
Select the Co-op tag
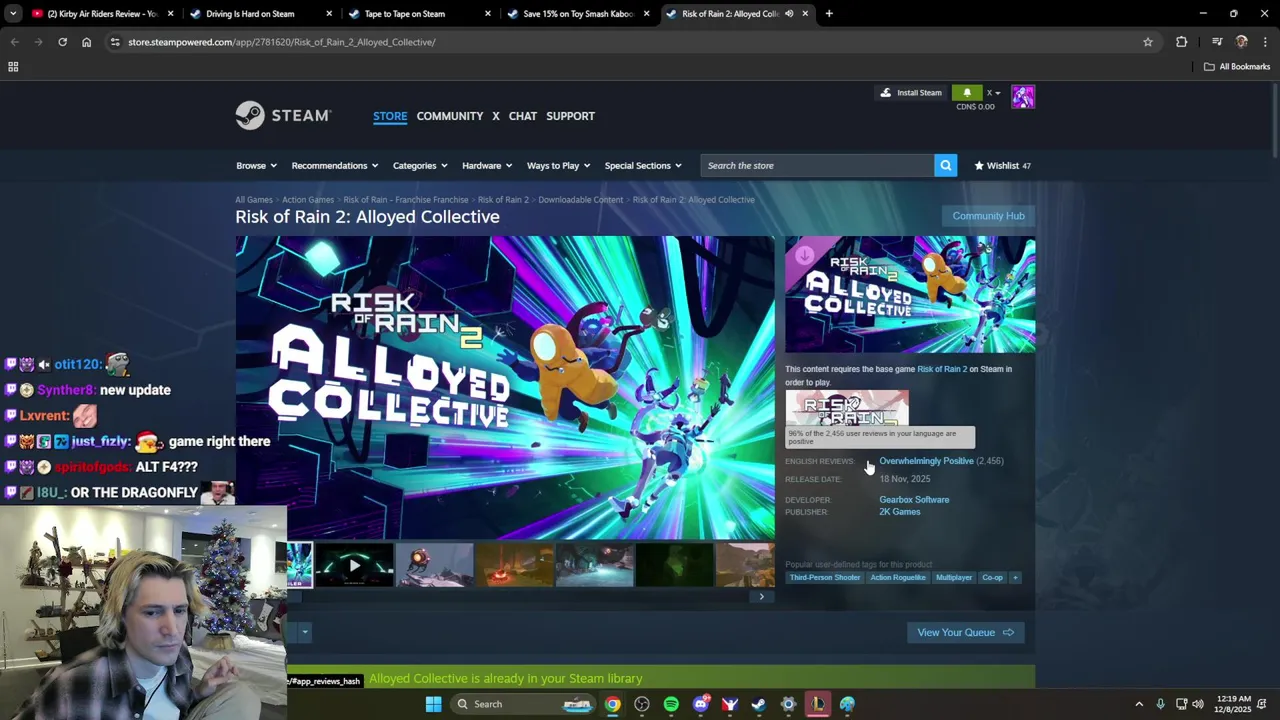click(x=992, y=577)
